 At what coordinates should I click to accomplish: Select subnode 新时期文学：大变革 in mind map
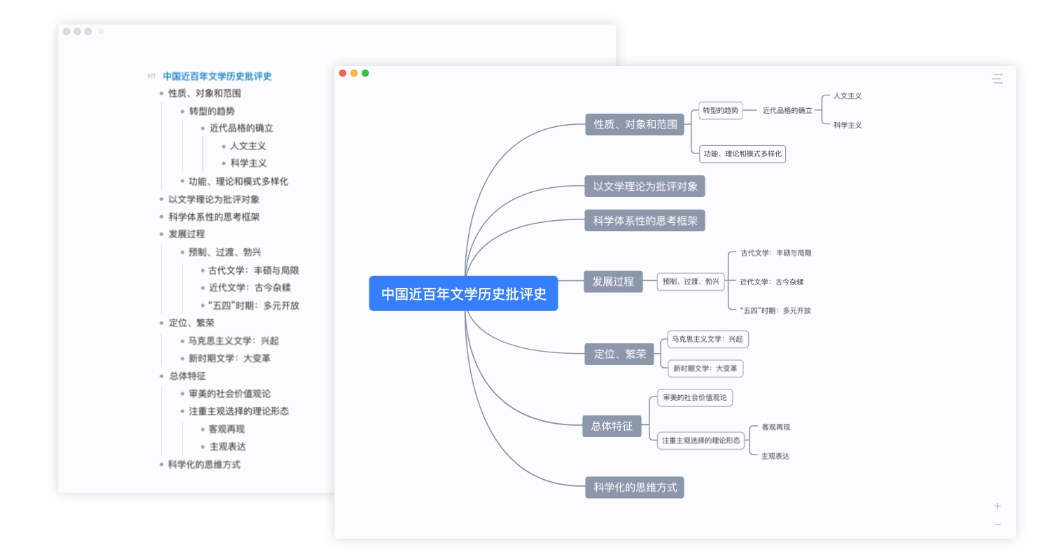pyautogui.click(x=705, y=369)
